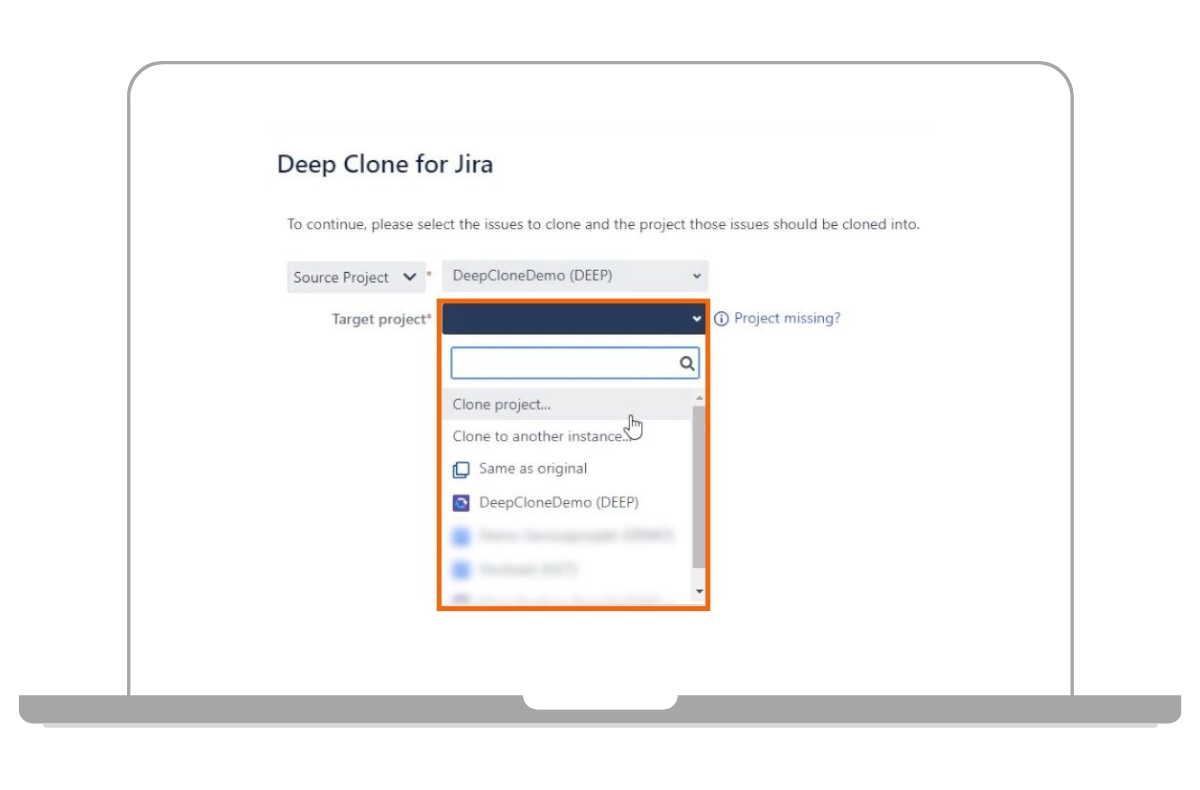Click the first blurred project's avatar icon
Viewport: 1200px width, 790px height.
(461, 536)
